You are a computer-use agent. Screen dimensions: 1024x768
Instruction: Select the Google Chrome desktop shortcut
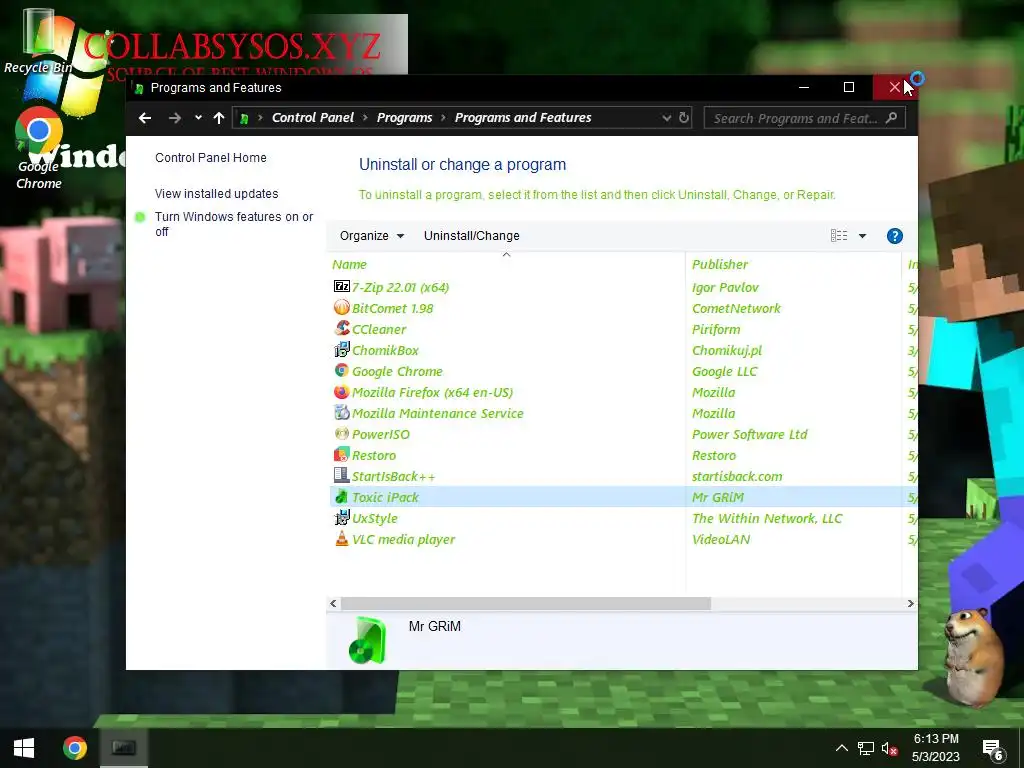[x=39, y=148]
